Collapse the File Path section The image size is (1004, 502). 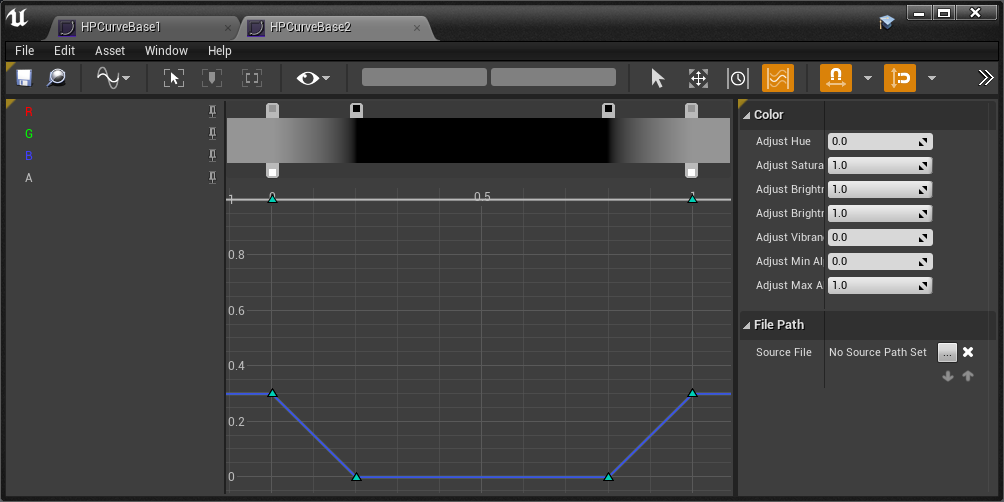coord(746,325)
